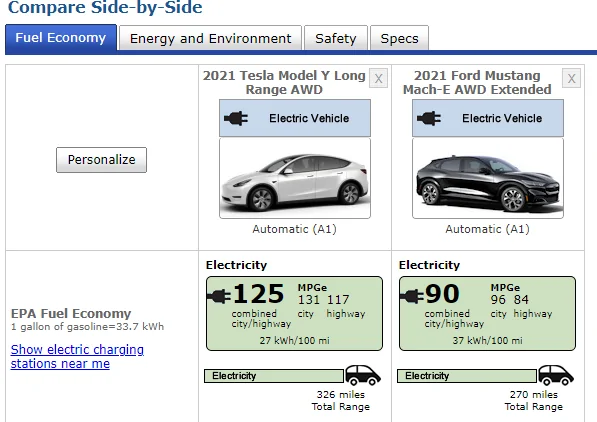Viewport: 597px width, 422px height.
Task: Switch to Energy and Environment tab
Action: 210,38
